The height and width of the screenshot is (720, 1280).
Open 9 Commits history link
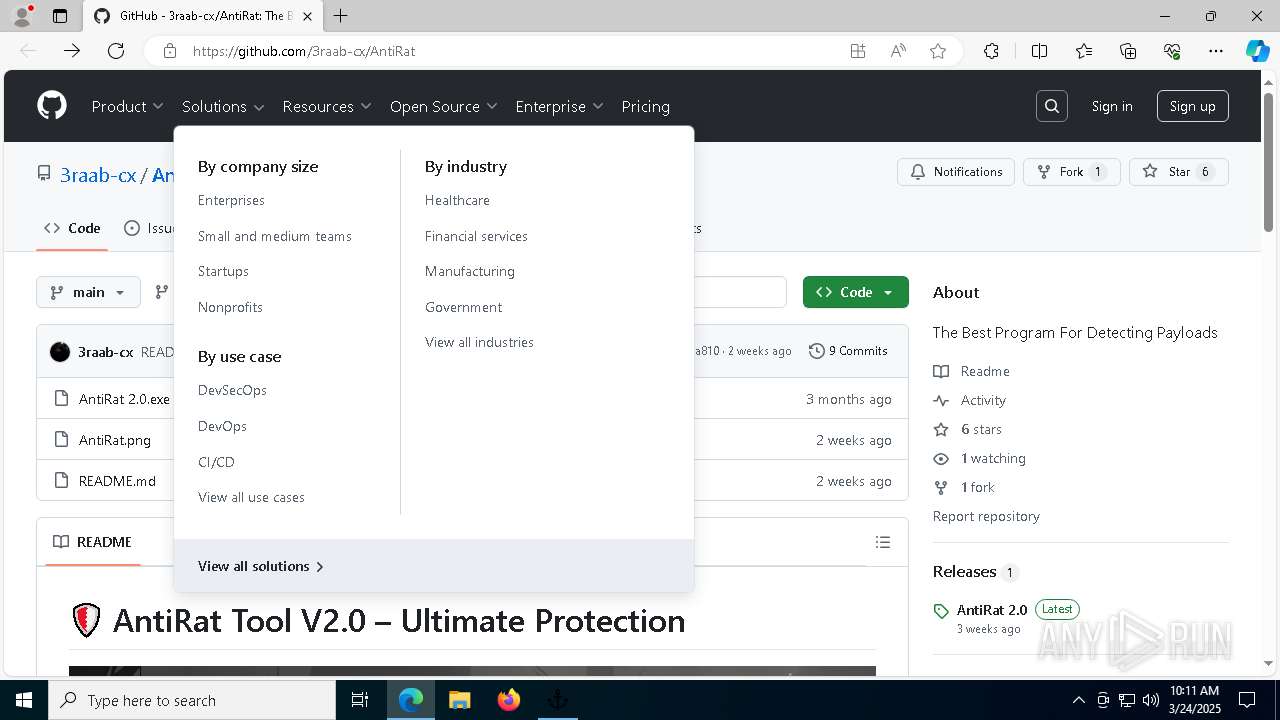point(848,351)
